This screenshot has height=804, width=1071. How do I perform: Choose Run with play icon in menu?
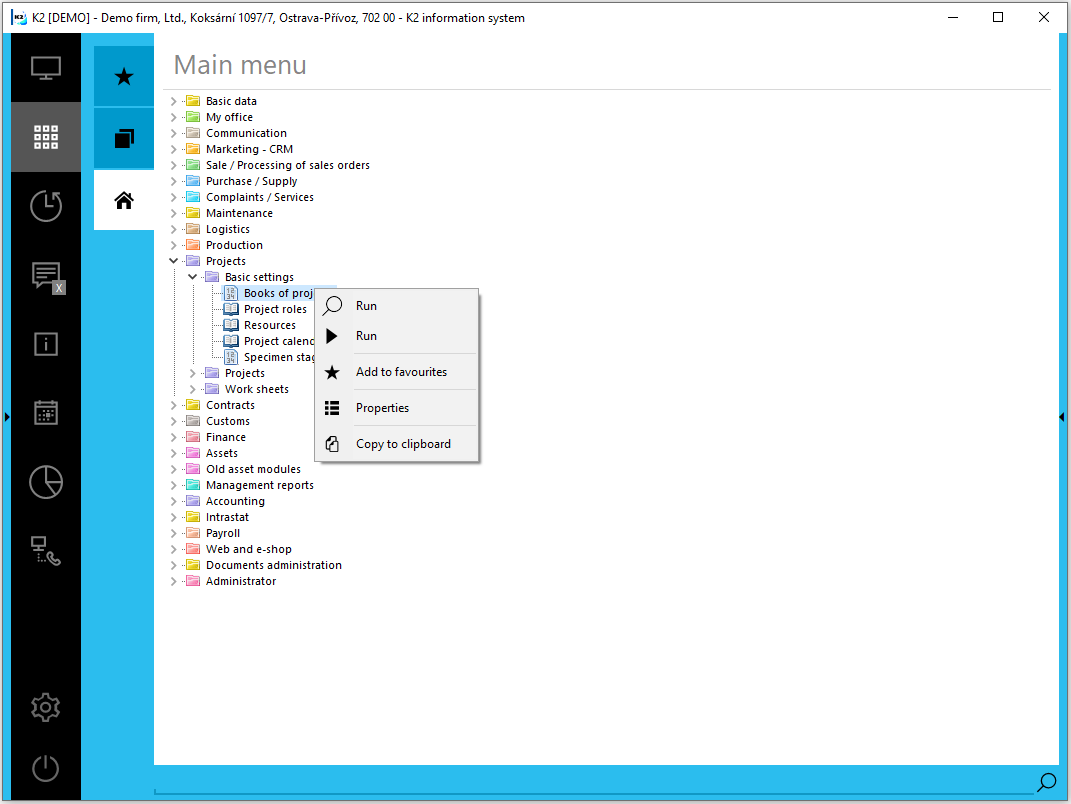[x=397, y=335]
